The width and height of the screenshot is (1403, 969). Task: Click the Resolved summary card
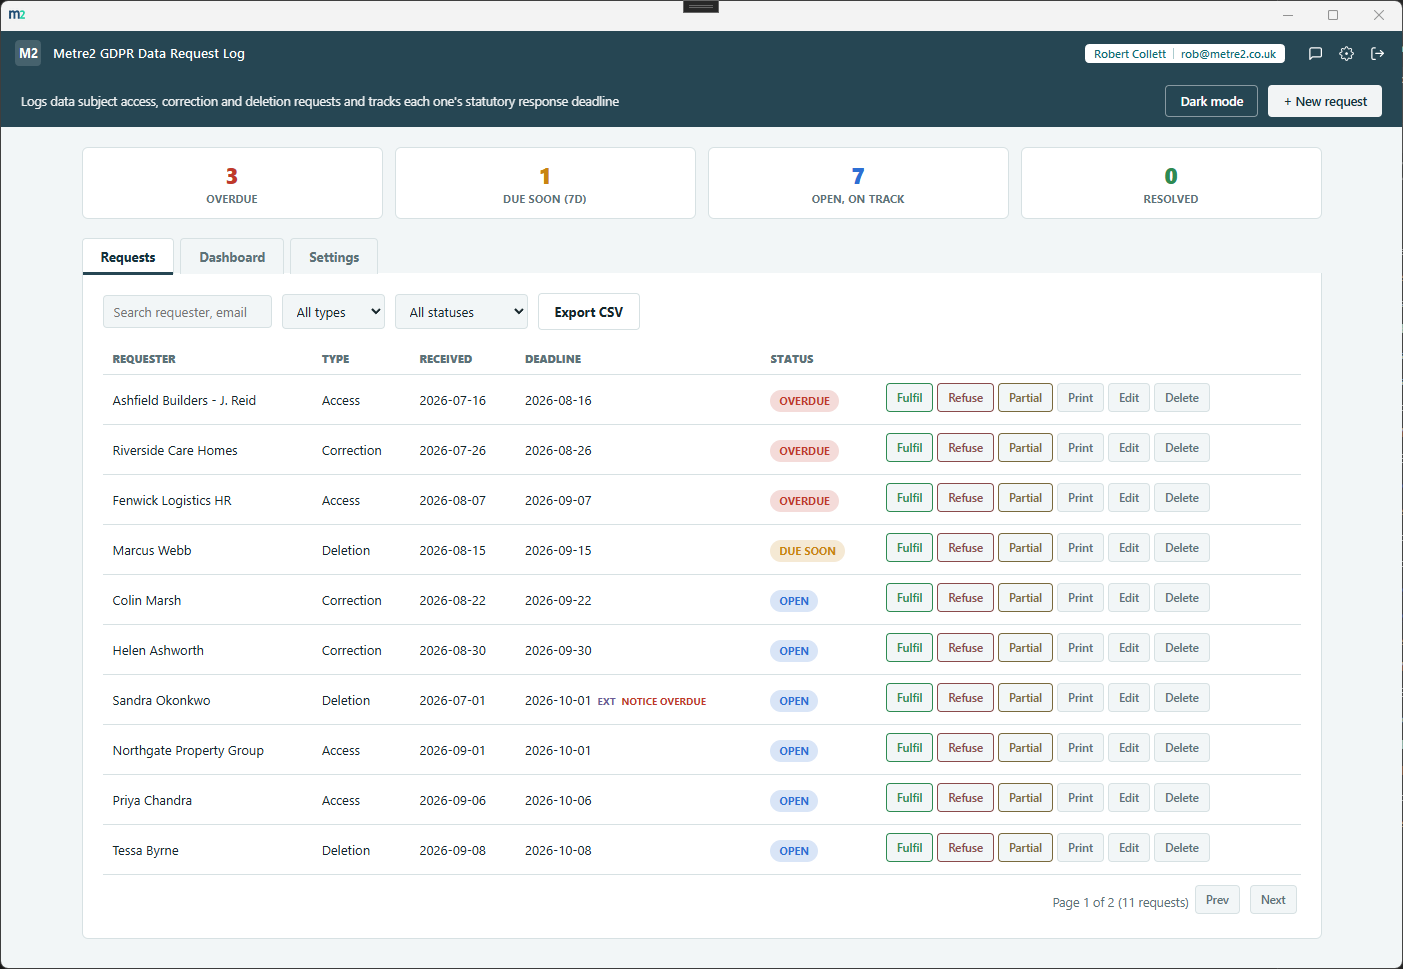tap(1171, 183)
